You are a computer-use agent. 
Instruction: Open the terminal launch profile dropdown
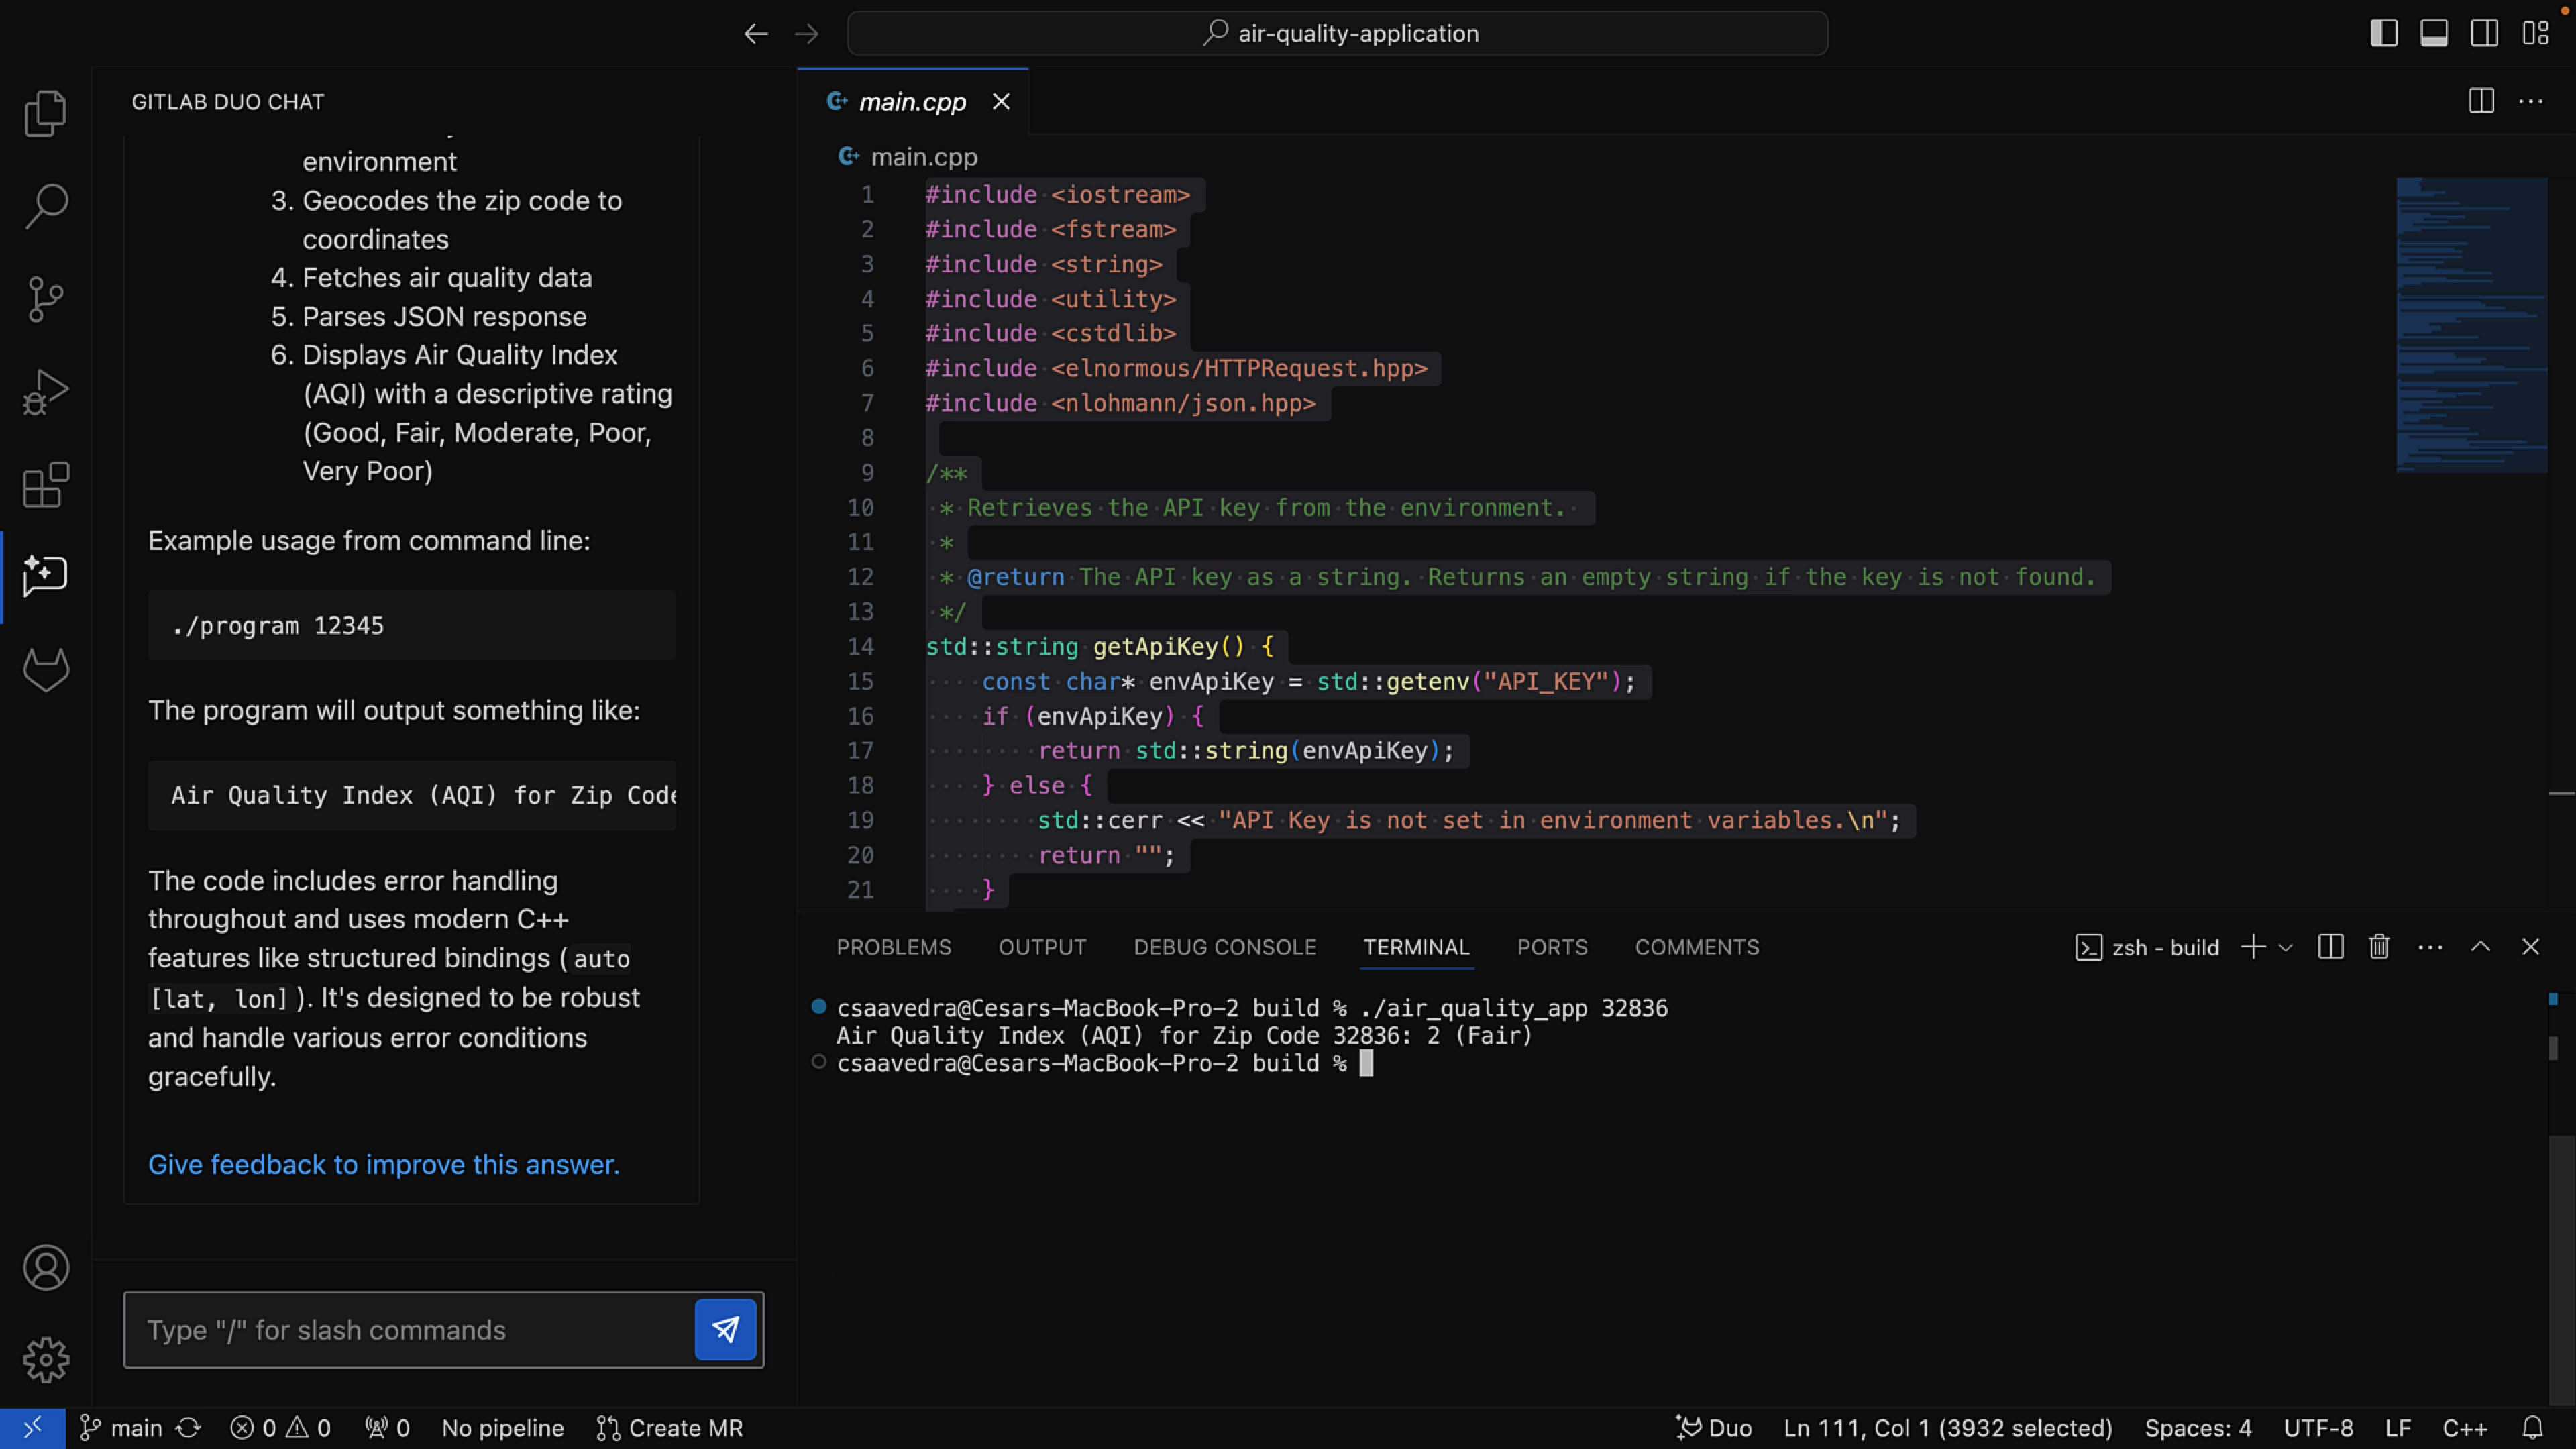coord(2285,948)
